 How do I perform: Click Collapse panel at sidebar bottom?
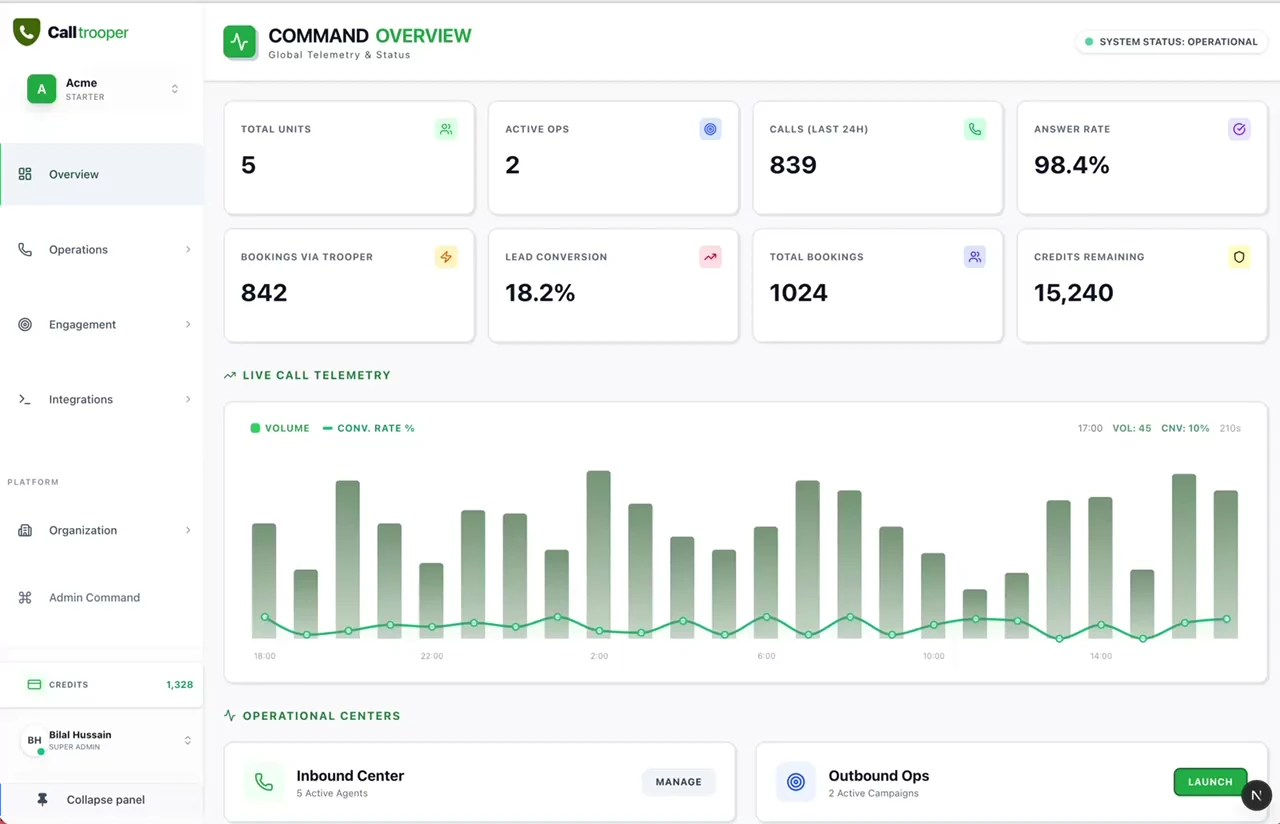(102, 800)
